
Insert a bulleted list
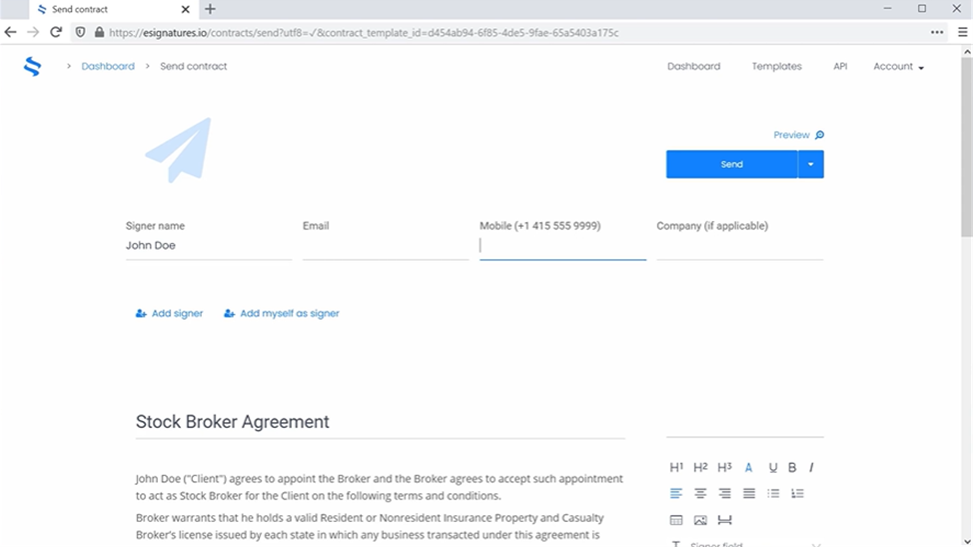[x=773, y=494]
